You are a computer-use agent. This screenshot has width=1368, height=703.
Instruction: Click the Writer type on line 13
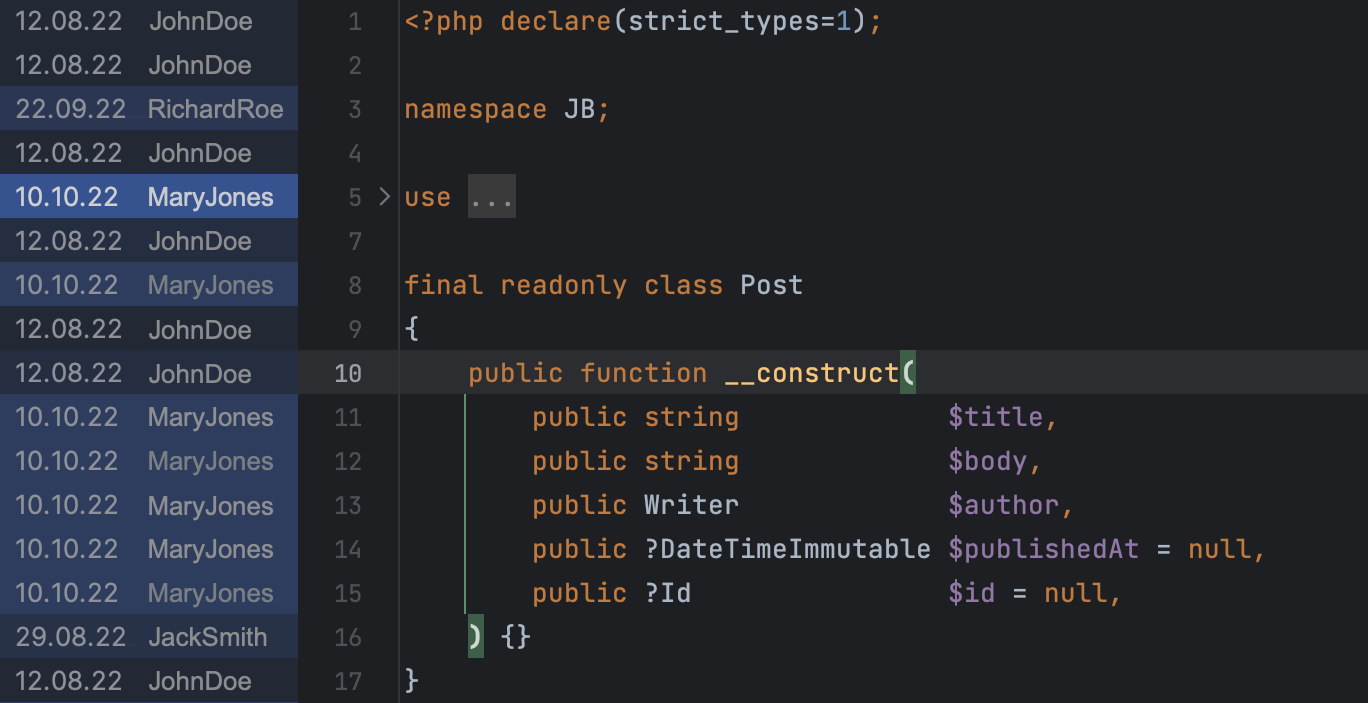(690, 504)
